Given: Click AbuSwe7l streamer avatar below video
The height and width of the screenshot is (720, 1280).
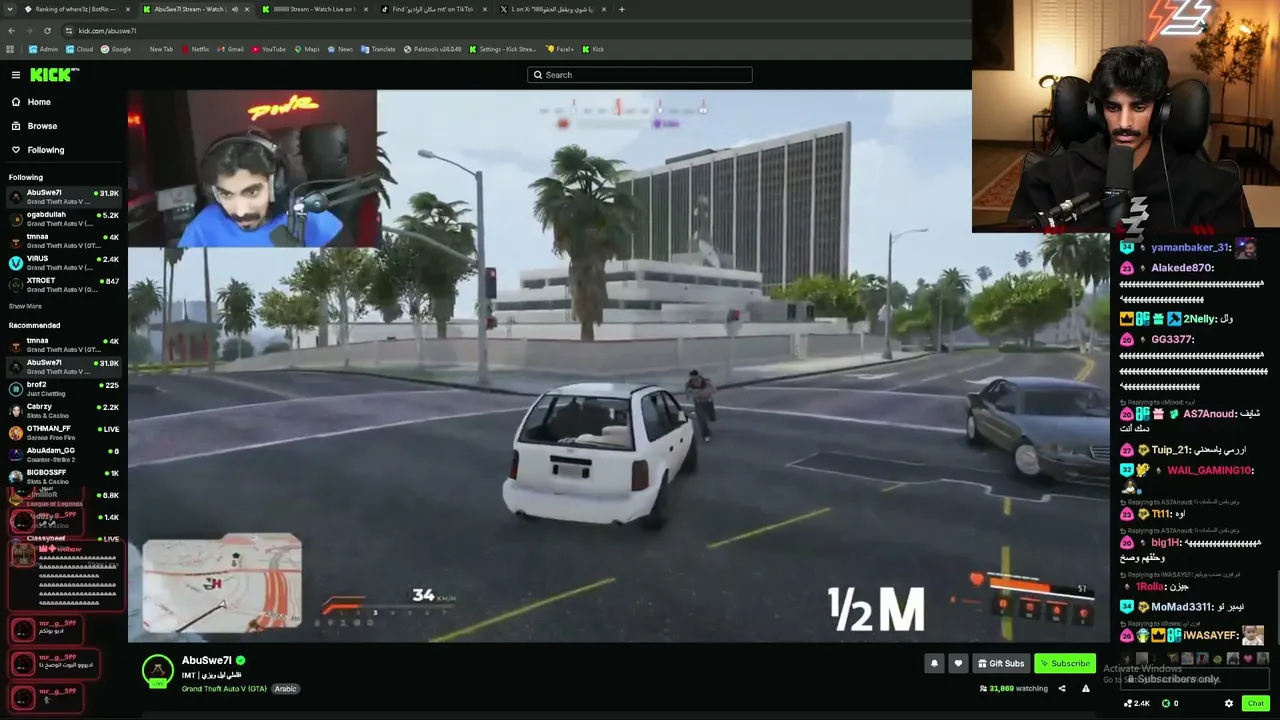Looking at the screenshot, I should click(157, 672).
